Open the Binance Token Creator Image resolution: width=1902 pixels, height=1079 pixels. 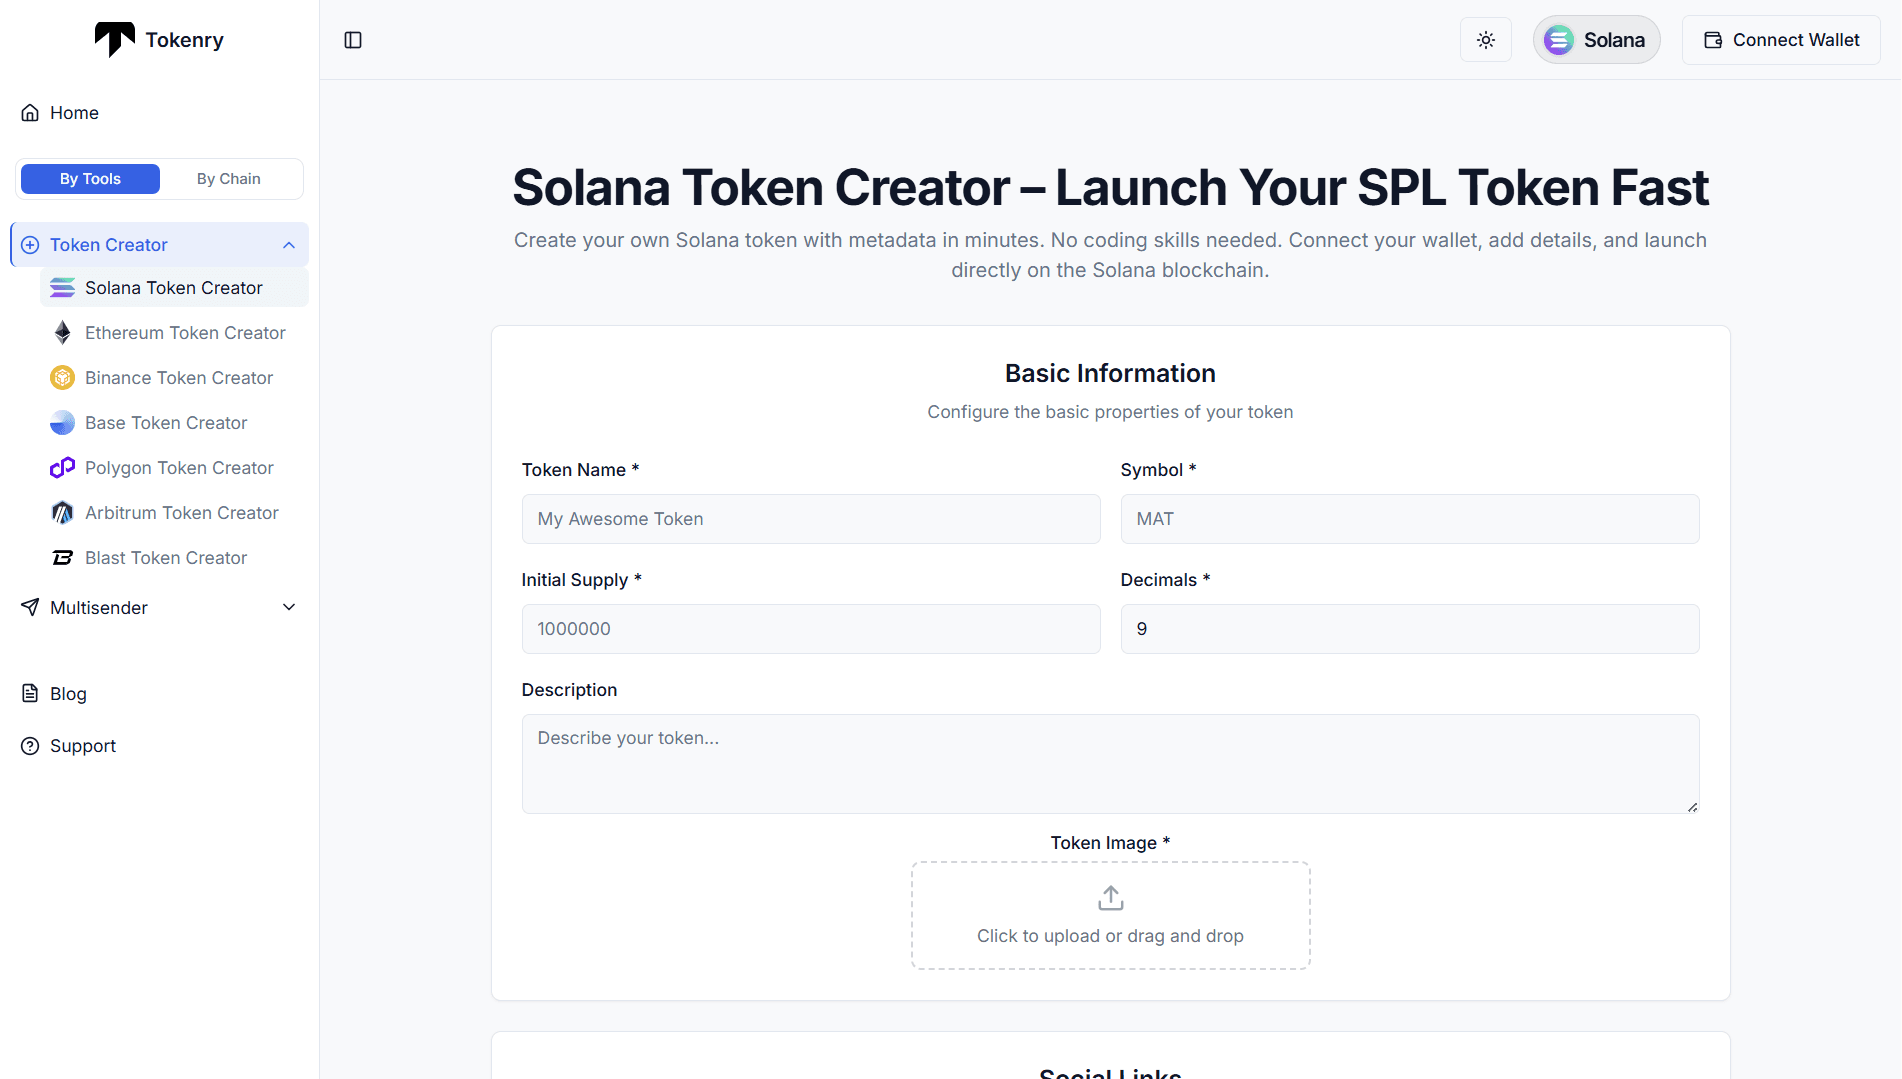[x=179, y=378]
